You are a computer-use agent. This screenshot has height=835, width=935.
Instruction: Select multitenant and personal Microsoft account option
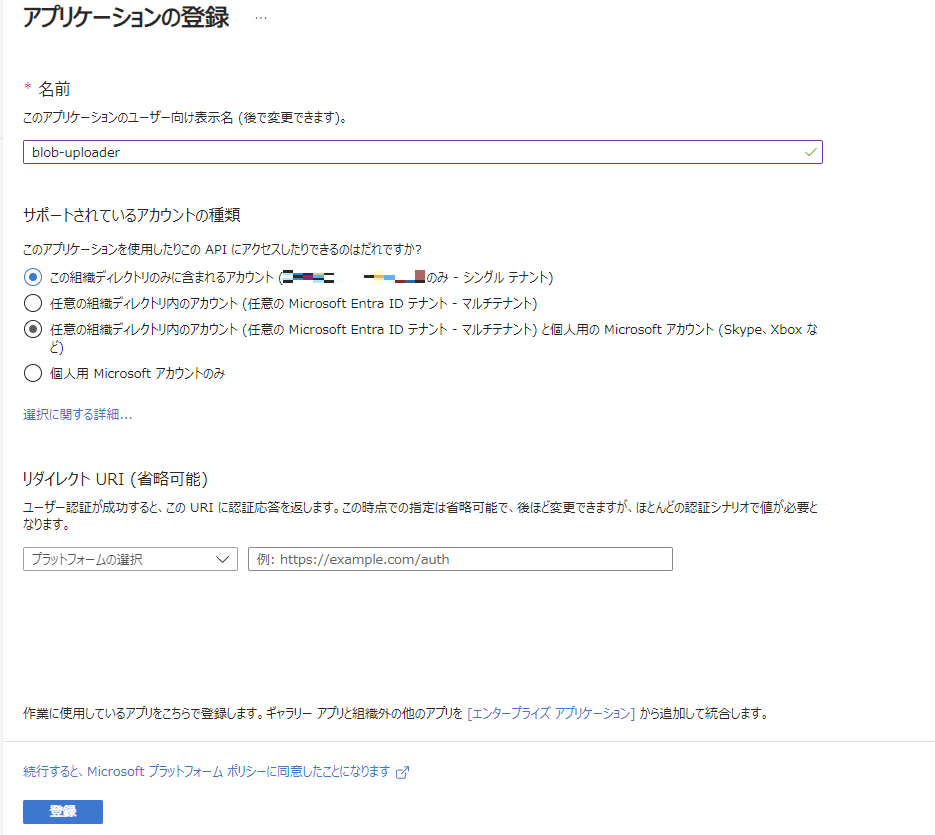pos(33,329)
